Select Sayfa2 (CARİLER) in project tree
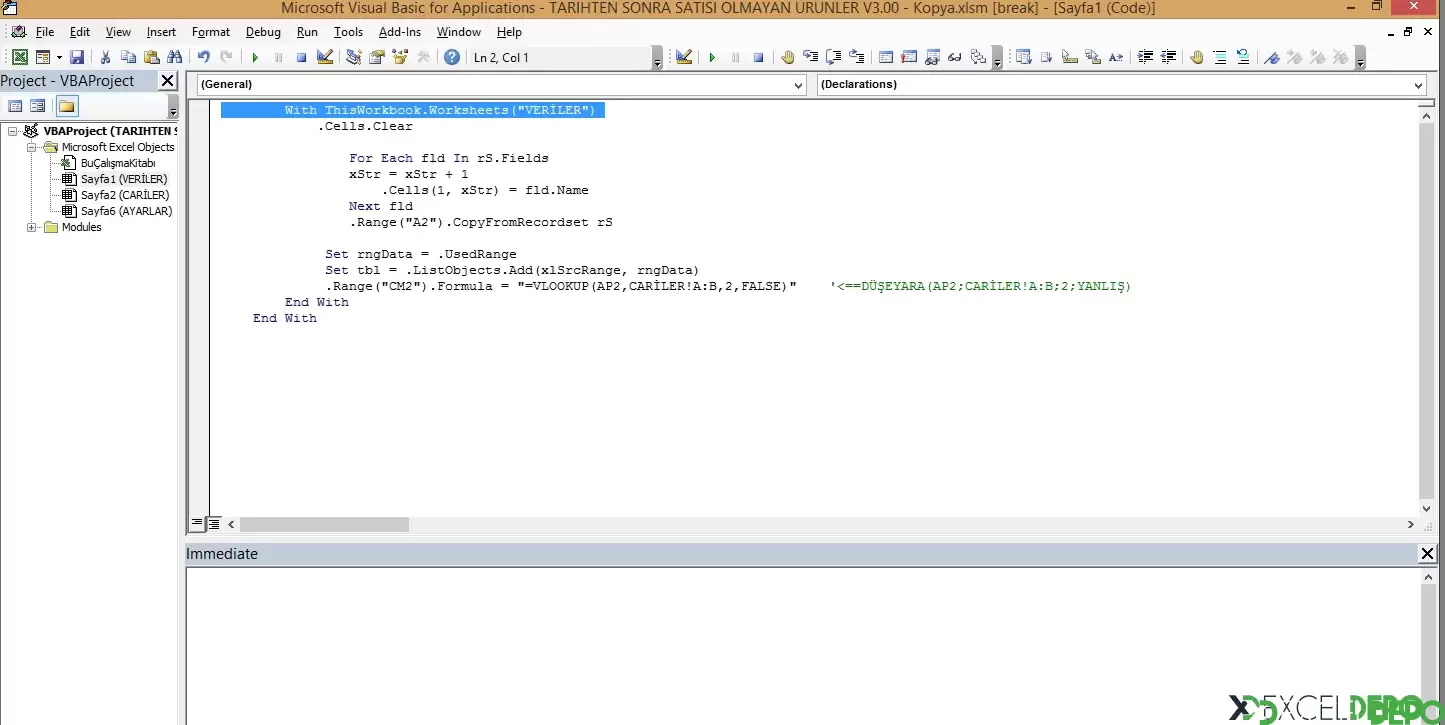 (125, 195)
